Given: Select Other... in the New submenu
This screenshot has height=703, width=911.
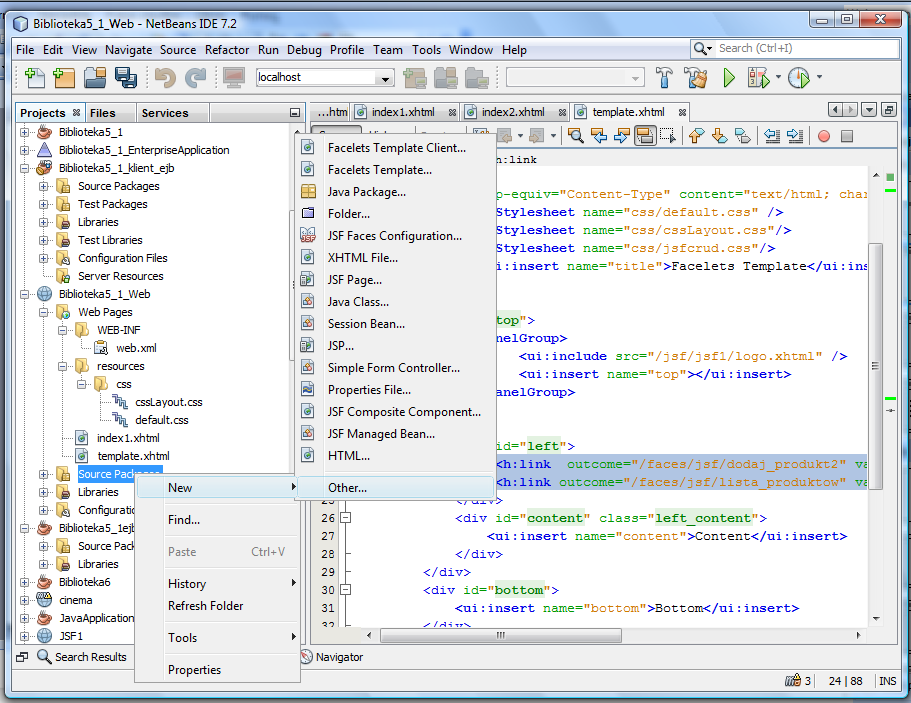Looking at the screenshot, I should [x=396, y=488].
